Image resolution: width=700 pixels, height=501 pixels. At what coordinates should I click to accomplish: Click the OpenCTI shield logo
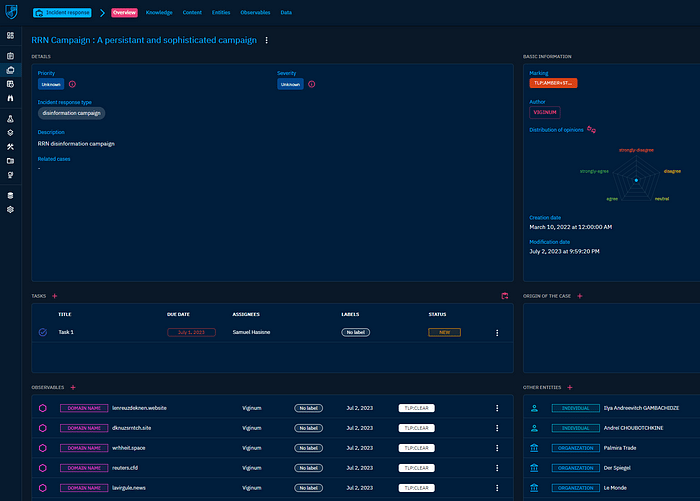(10, 13)
